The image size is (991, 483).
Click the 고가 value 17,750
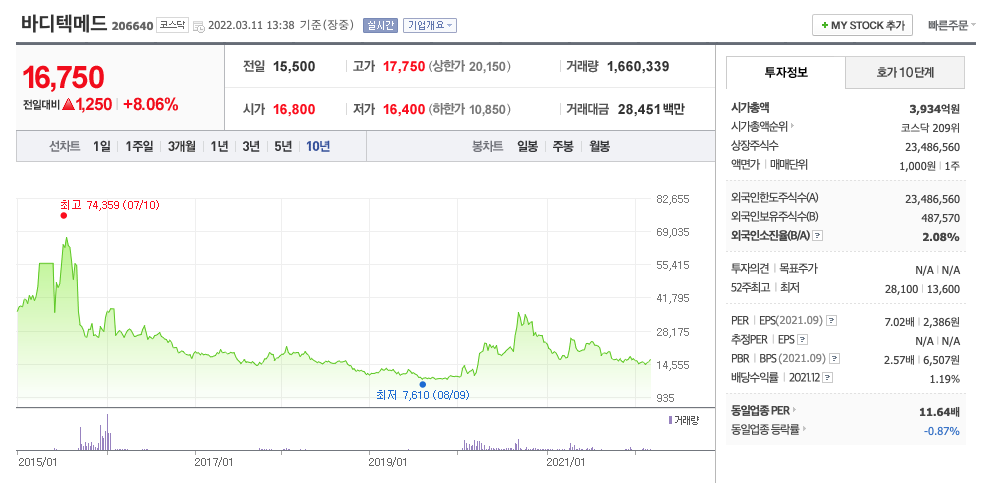tap(404, 66)
